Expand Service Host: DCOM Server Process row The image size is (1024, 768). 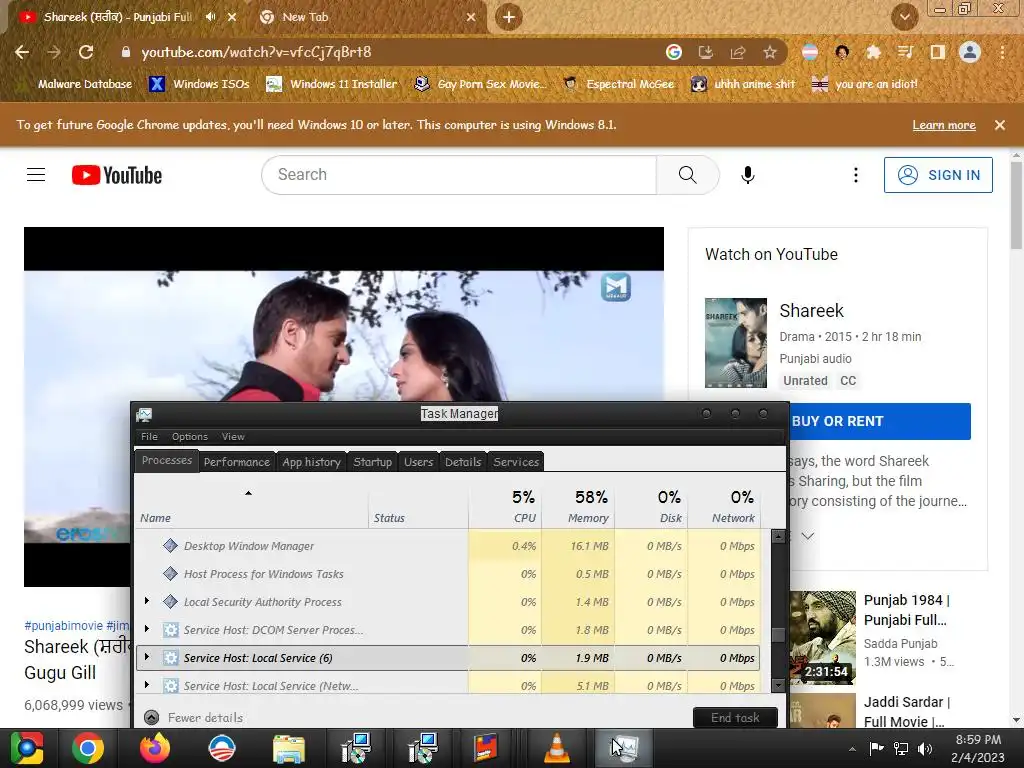click(146, 629)
